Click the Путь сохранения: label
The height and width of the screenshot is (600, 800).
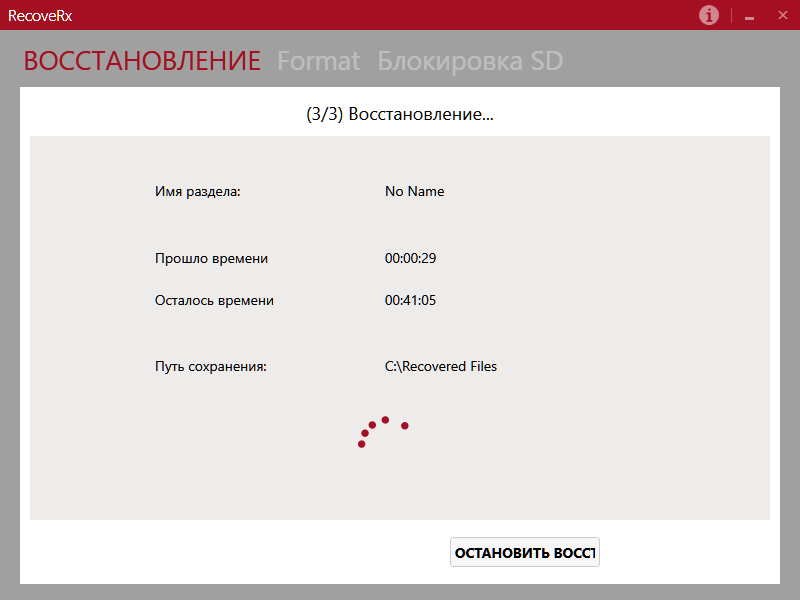click(x=211, y=367)
